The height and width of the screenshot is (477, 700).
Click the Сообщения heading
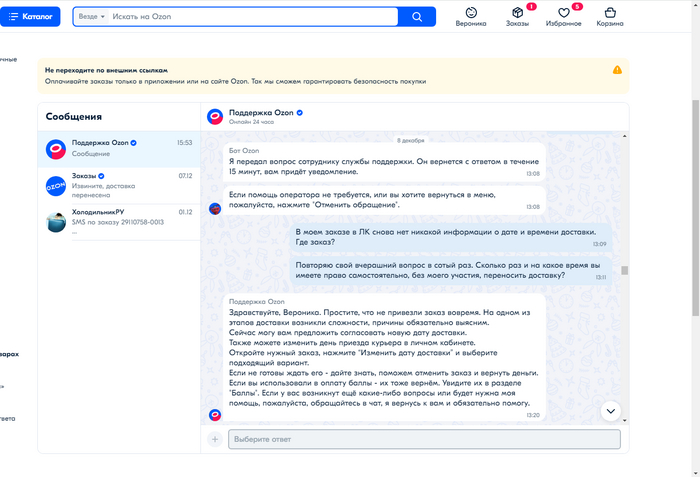[x=74, y=117]
